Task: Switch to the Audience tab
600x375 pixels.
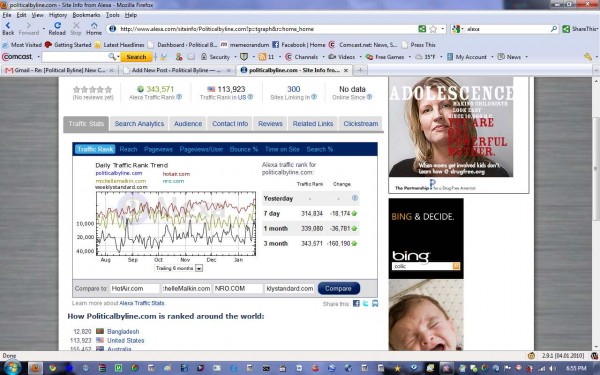Action: pyautogui.click(x=188, y=124)
